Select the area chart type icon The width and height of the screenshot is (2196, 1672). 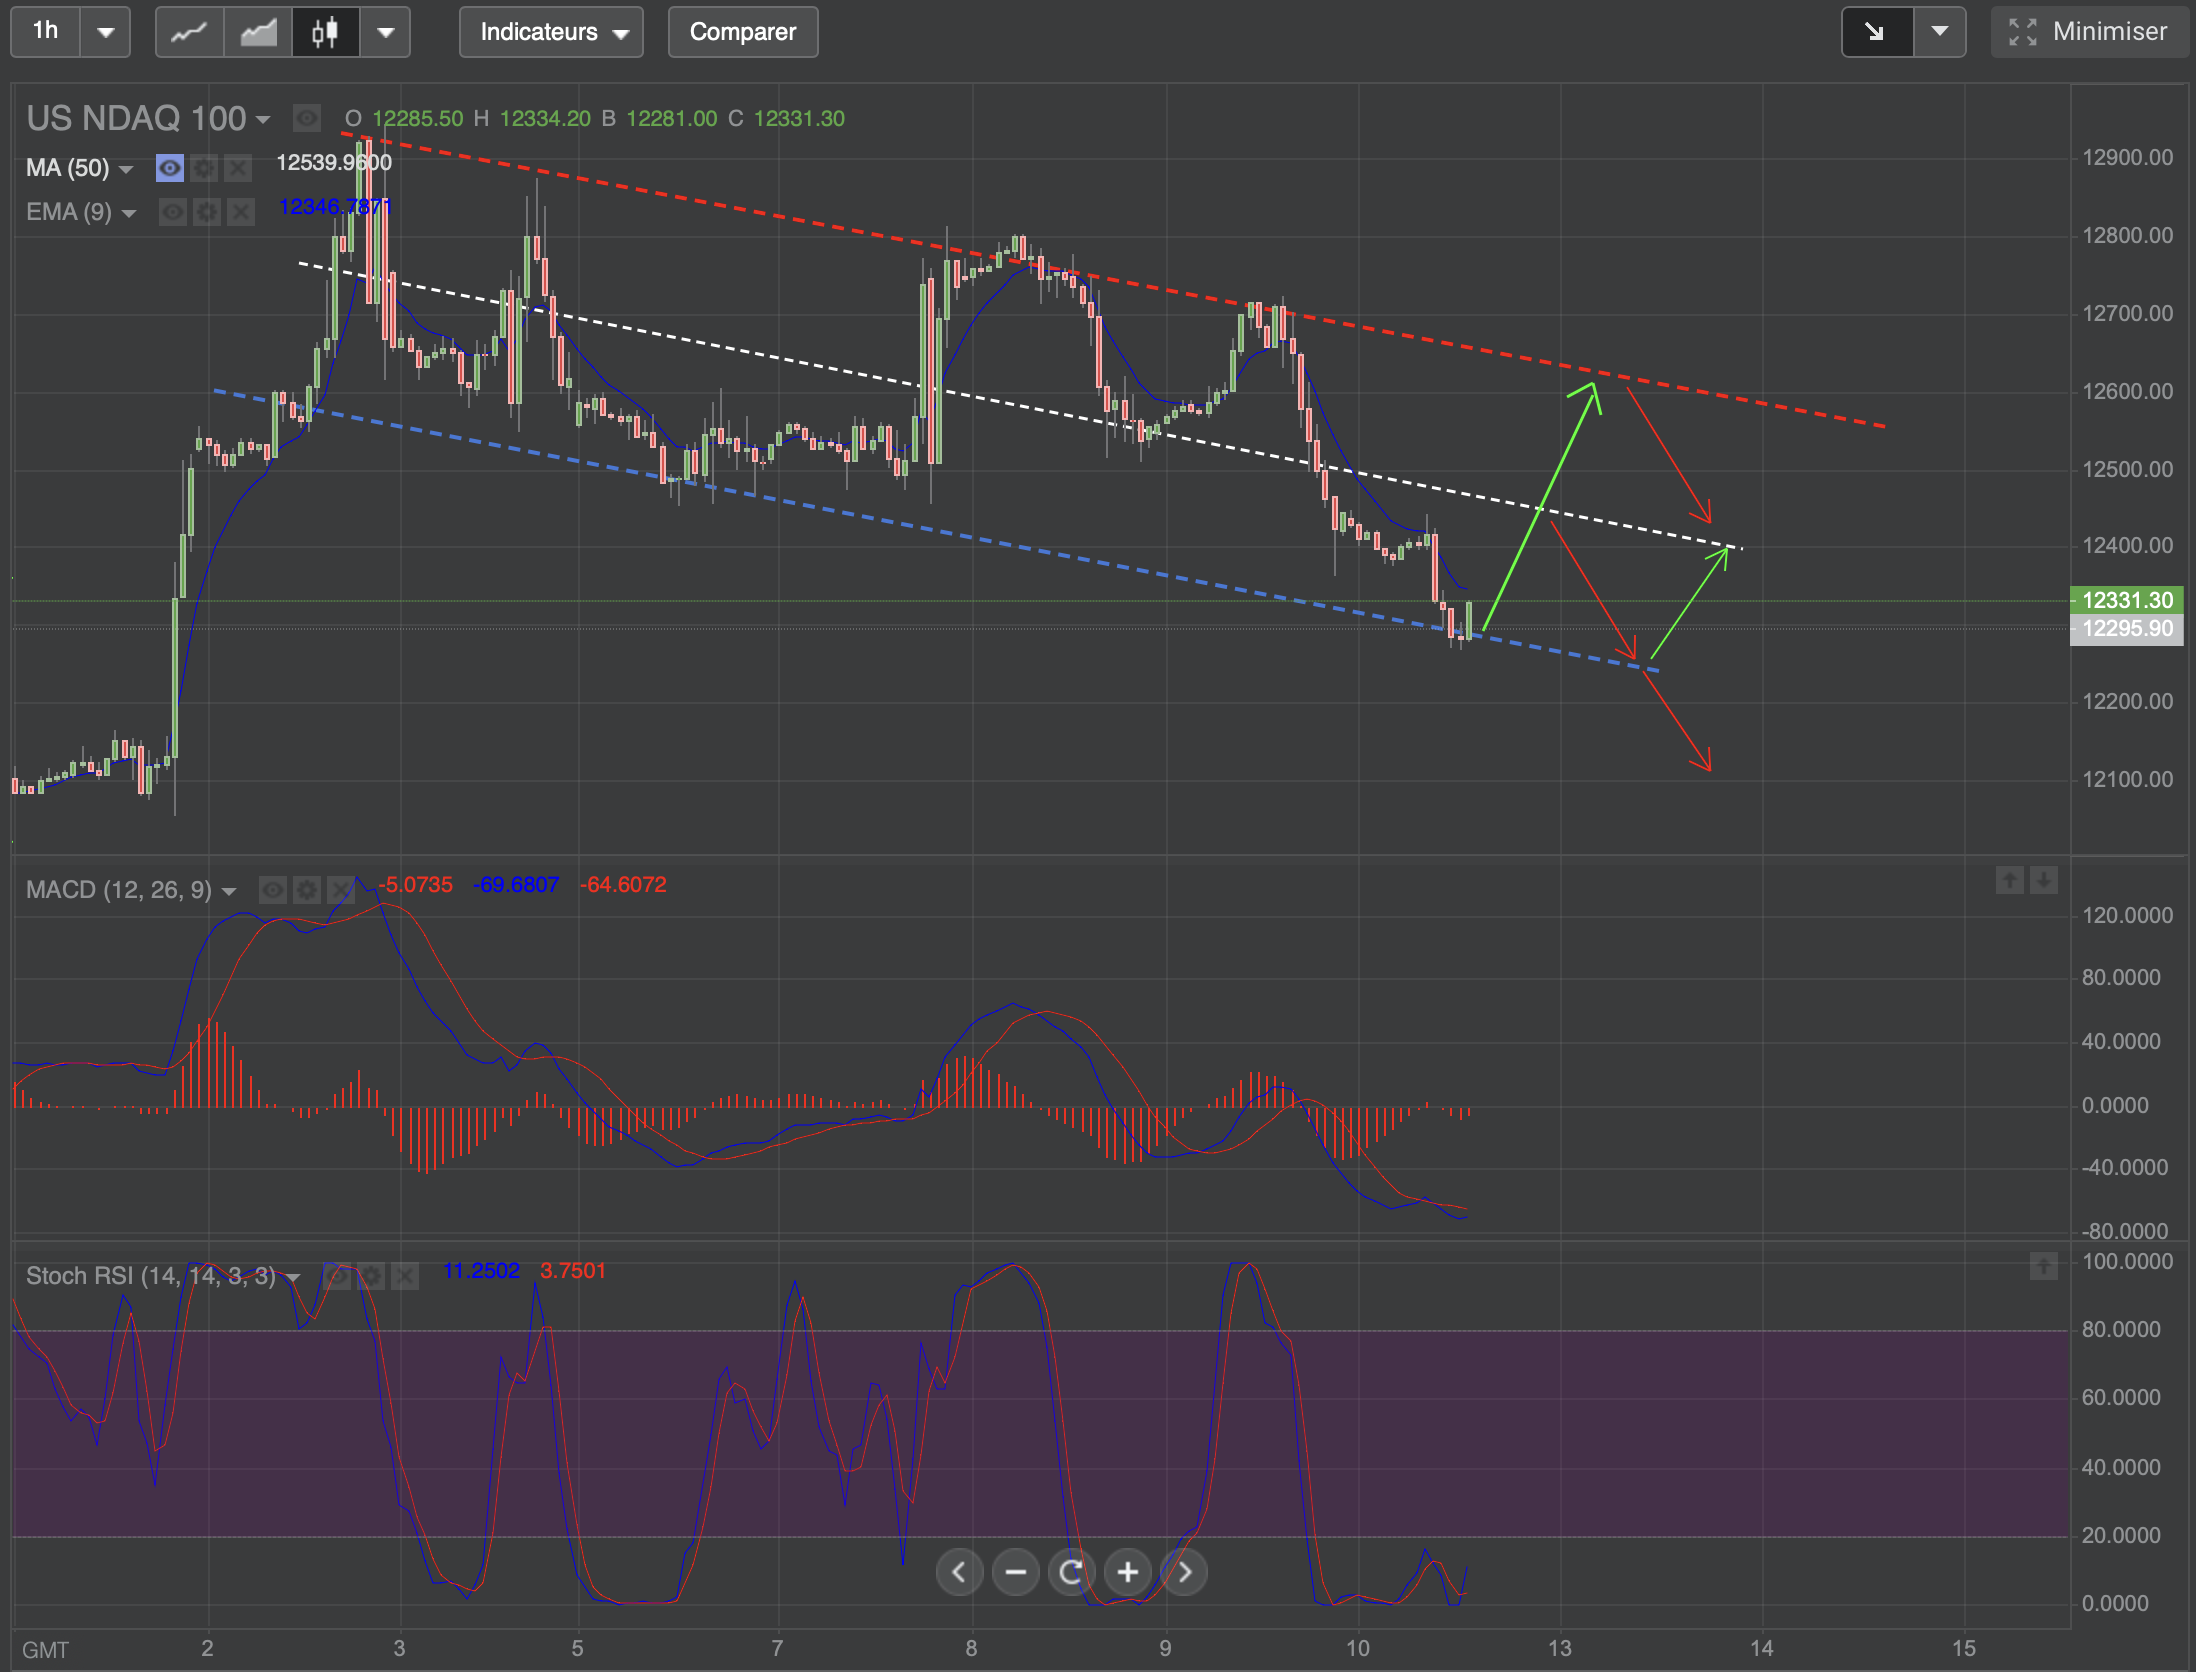(258, 32)
